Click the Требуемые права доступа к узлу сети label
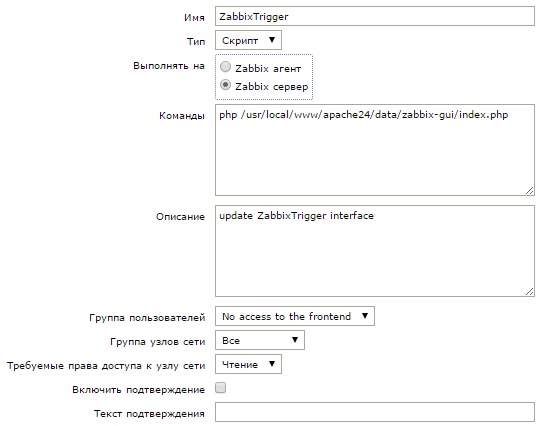 tap(106, 366)
